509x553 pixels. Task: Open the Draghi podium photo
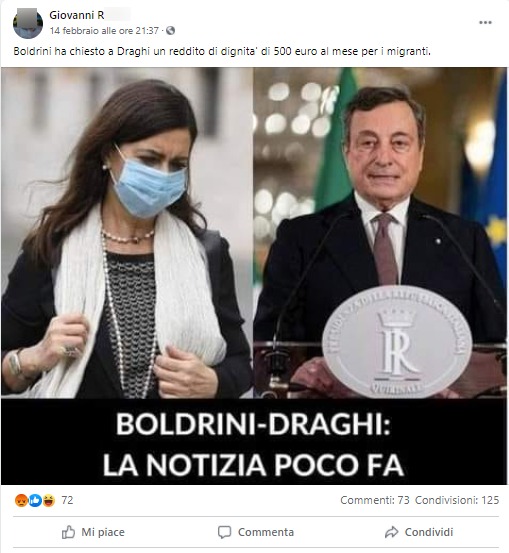click(x=380, y=233)
